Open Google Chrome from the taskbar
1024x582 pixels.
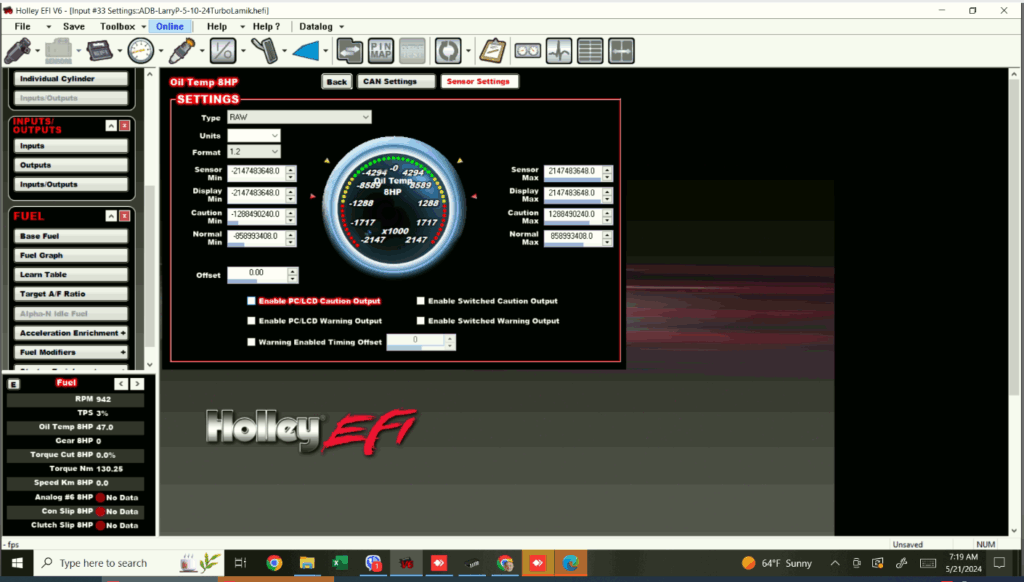point(274,563)
